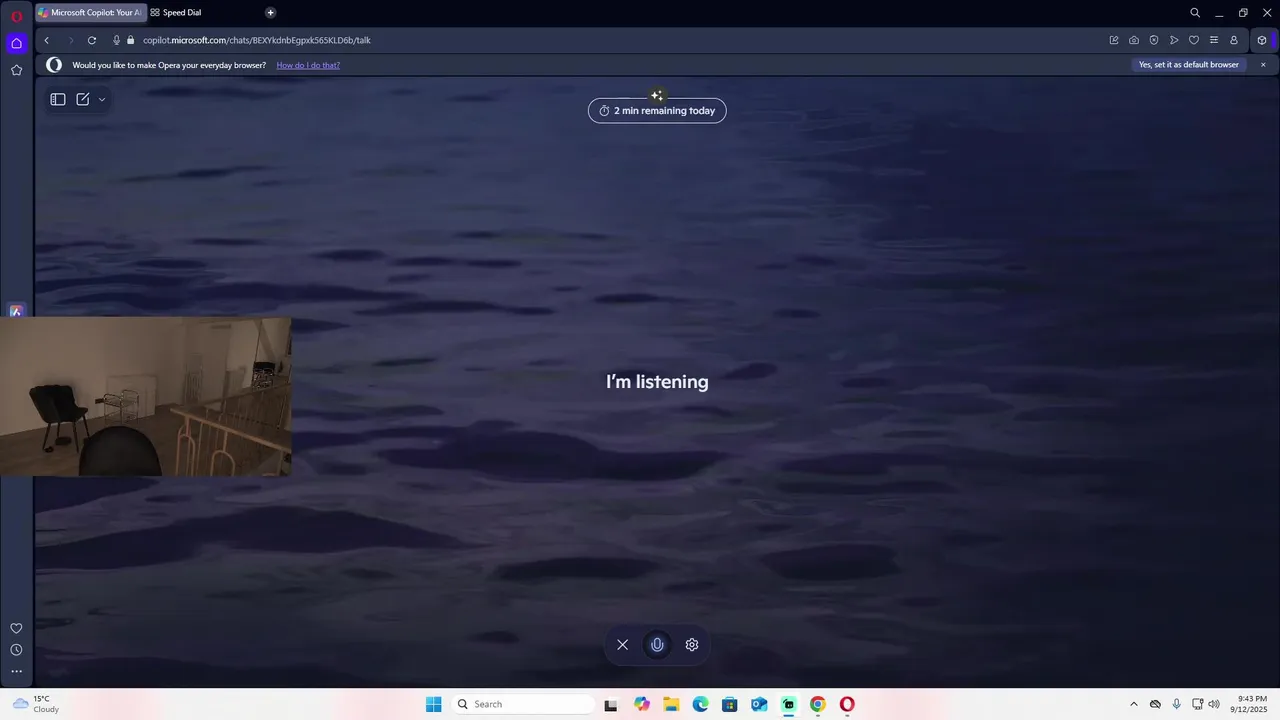End the voice conversation with X button
Screen dimensions: 1280x720
tap(622, 645)
